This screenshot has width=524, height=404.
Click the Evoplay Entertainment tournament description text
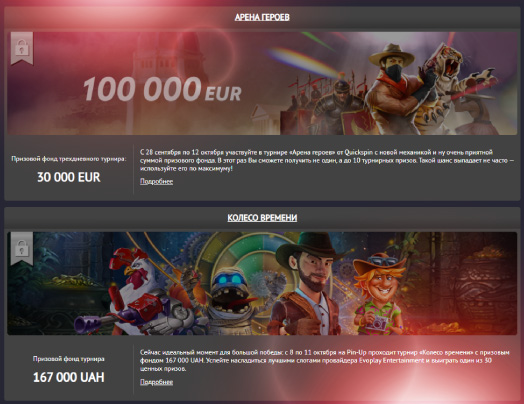click(325, 361)
